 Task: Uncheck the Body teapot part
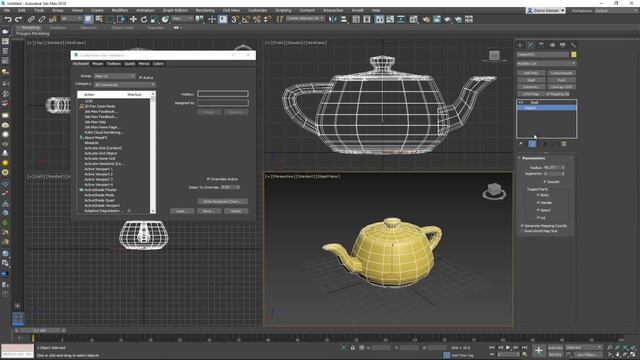tap(538, 195)
